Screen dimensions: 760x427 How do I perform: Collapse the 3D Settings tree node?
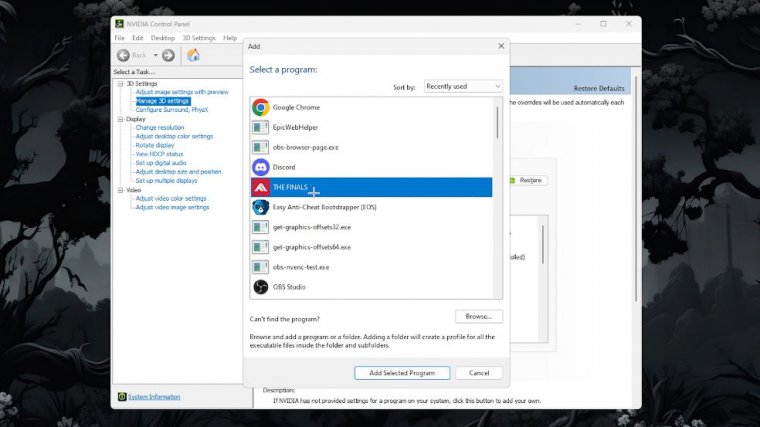click(x=120, y=84)
